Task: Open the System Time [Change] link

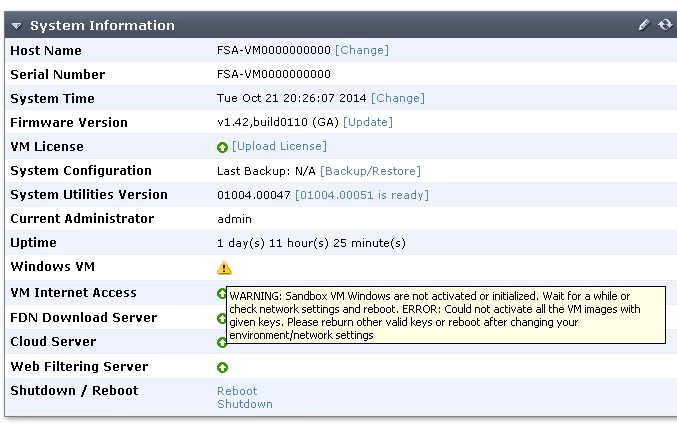Action: coord(398,98)
